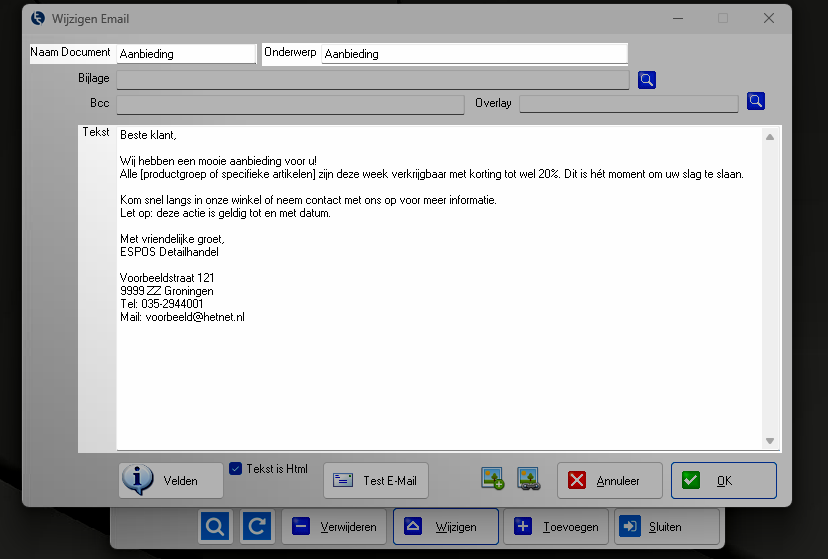Confirm with the OK button
This screenshot has height=559, width=828.
click(723, 480)
